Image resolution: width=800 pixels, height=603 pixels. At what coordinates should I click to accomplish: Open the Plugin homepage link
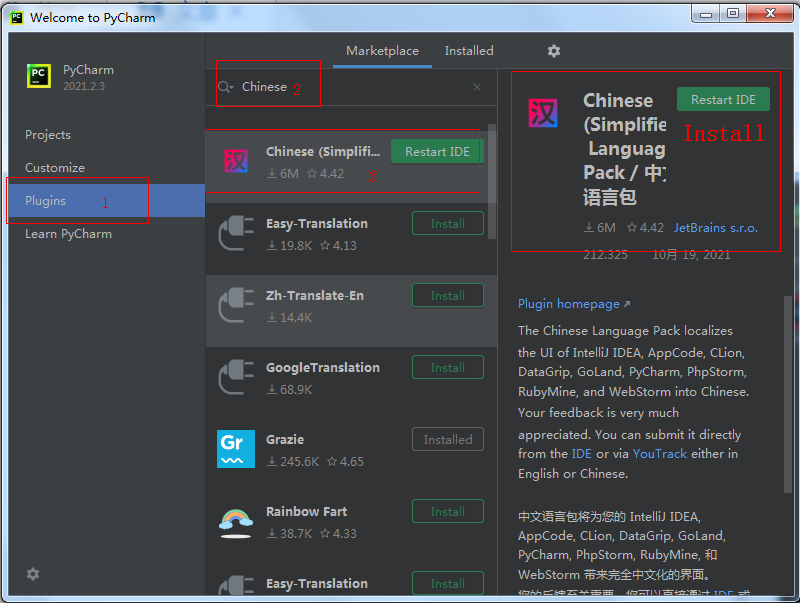click(x=569, y=304)
